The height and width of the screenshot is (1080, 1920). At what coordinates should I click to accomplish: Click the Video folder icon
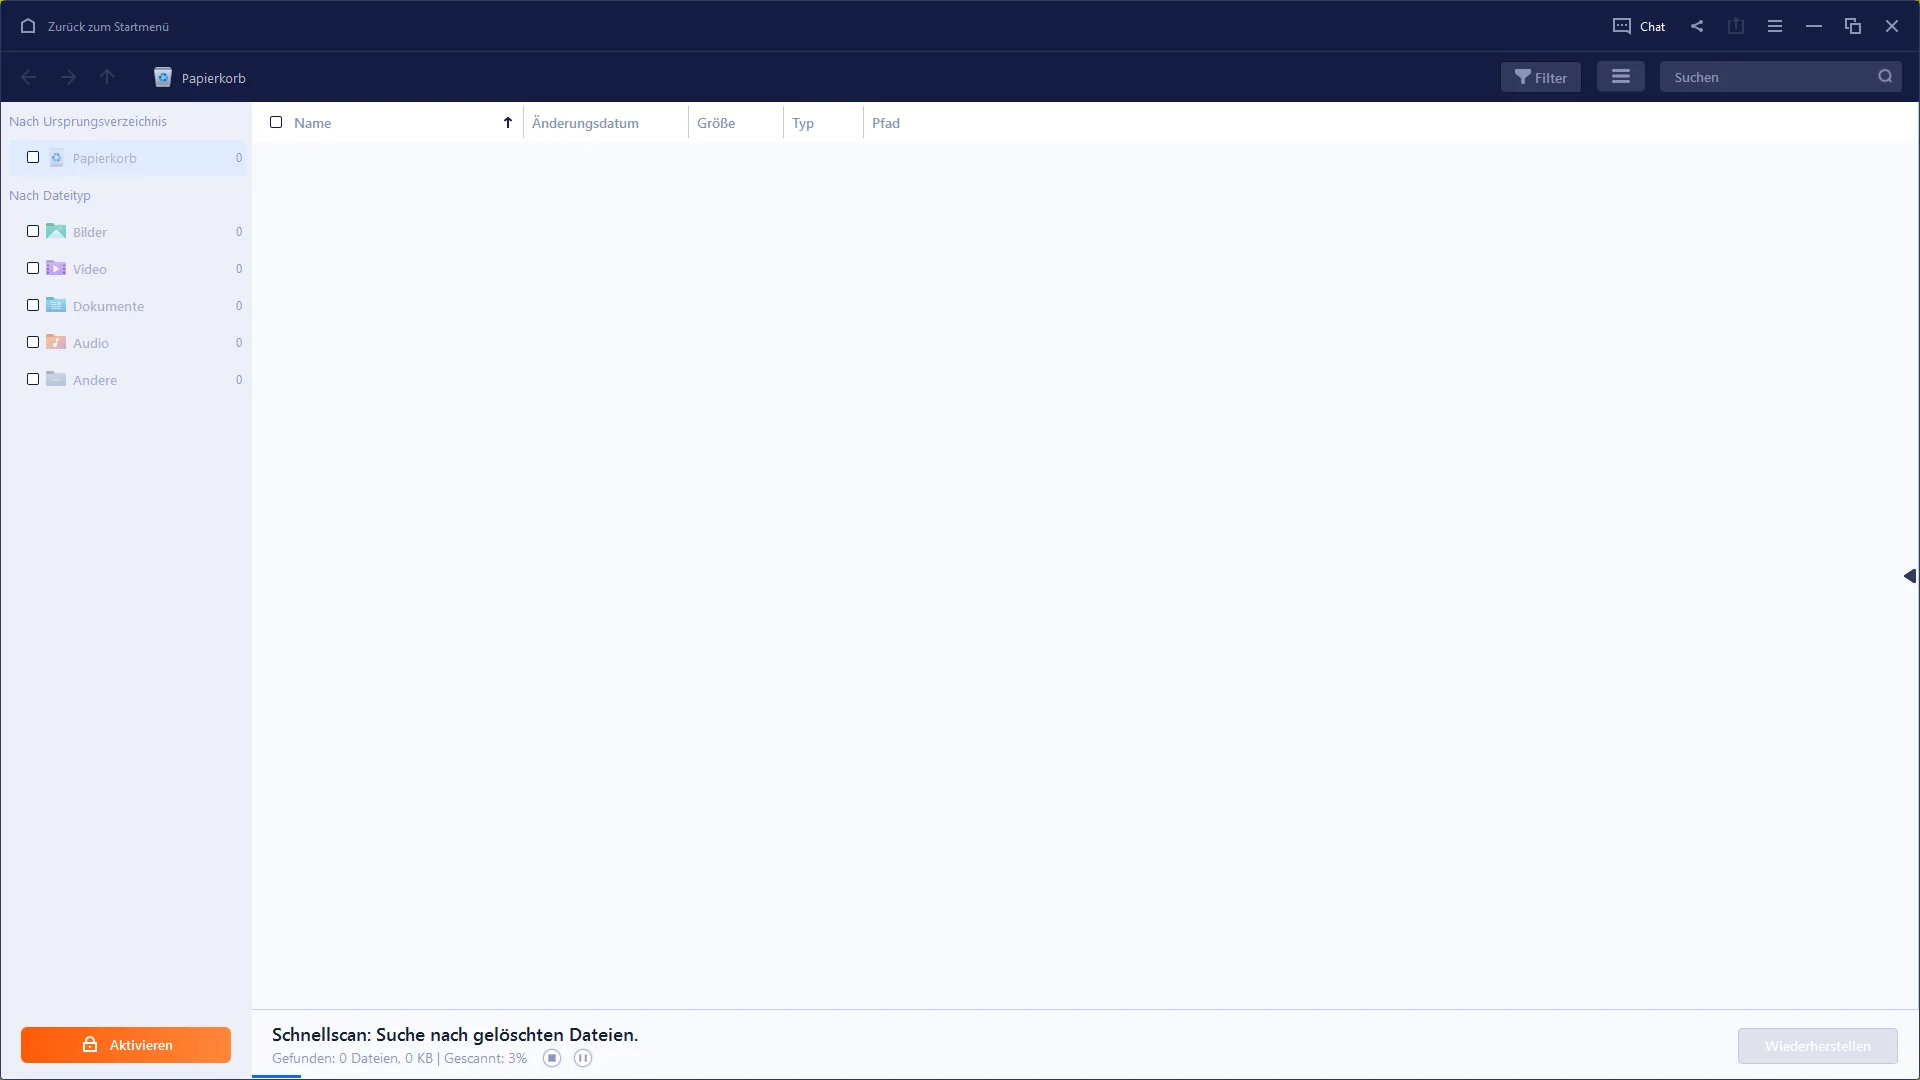pos(56,268)
